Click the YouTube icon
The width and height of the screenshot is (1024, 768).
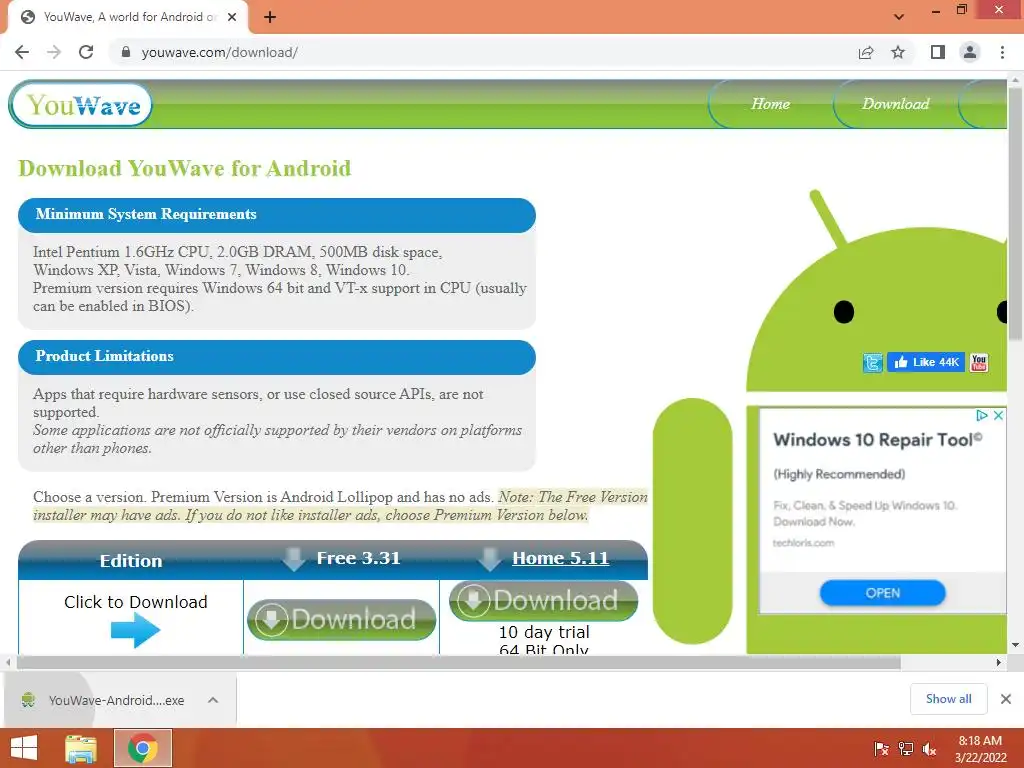978,362
